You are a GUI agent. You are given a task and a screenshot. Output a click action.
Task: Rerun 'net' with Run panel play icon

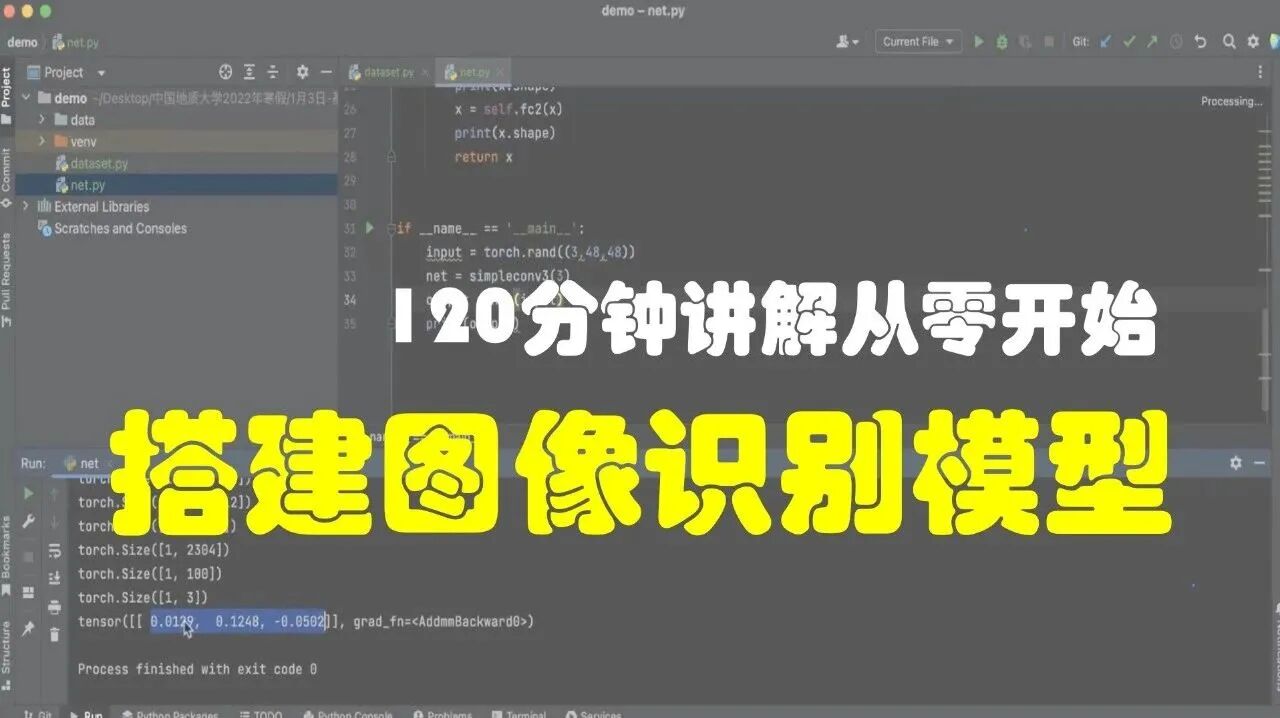pyautogui.click(x=28, y=493)
